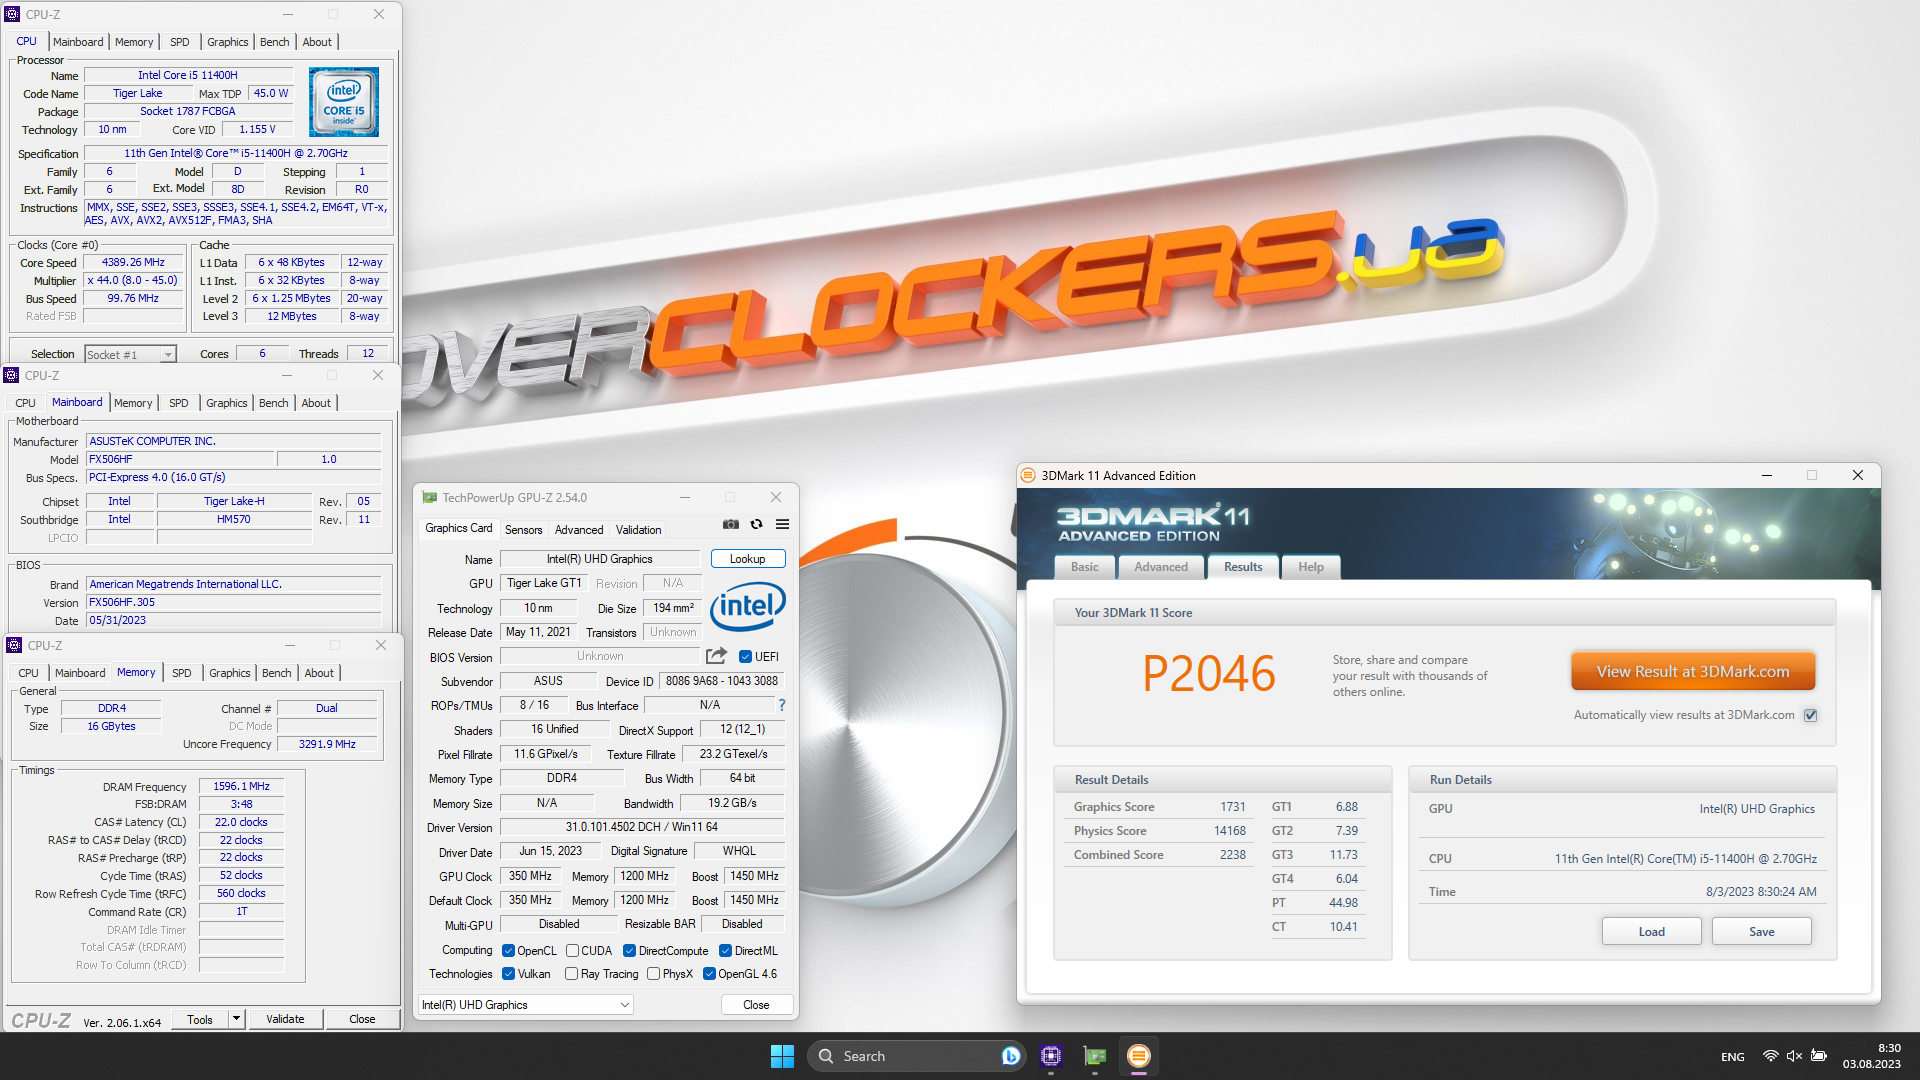
Task: Take a GPU-Z screenshot with camera icon
Action: click(731, 524)
